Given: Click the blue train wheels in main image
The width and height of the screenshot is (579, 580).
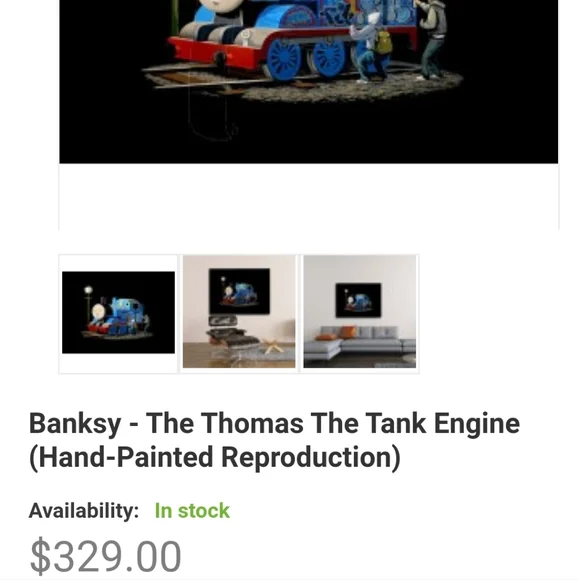Looking at the screenshot, I should click(306, 57).
